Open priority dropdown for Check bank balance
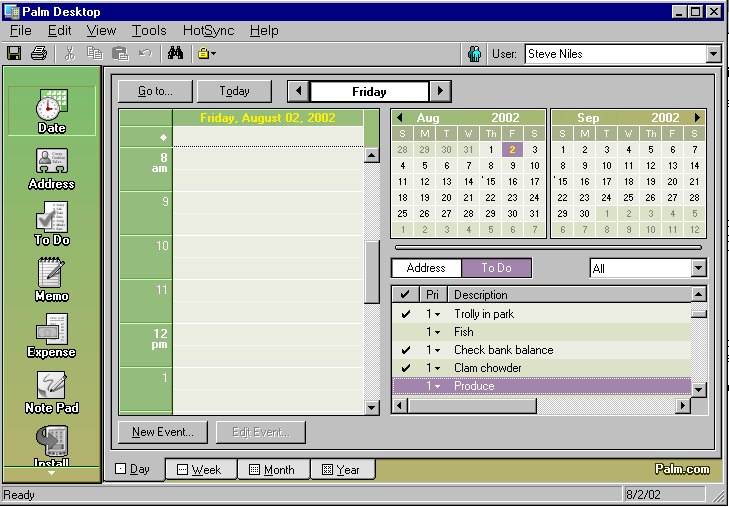Viewport: 729px width, 507px height. click(437, 350)
